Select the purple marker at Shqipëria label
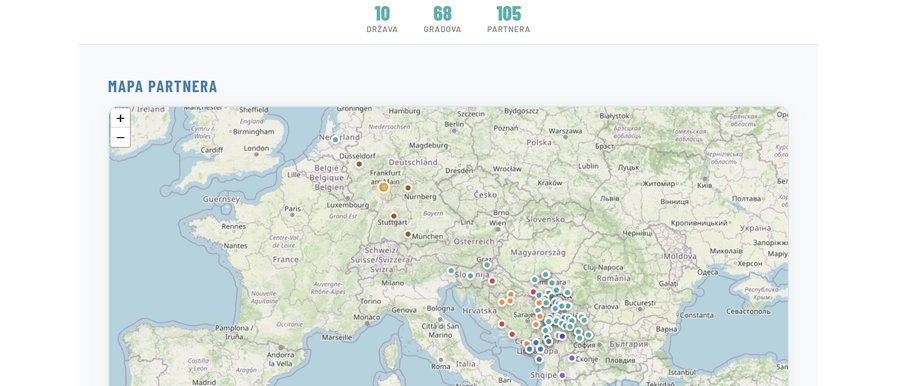This screenshot has width=900, height=386. click(x=562, y=376)
